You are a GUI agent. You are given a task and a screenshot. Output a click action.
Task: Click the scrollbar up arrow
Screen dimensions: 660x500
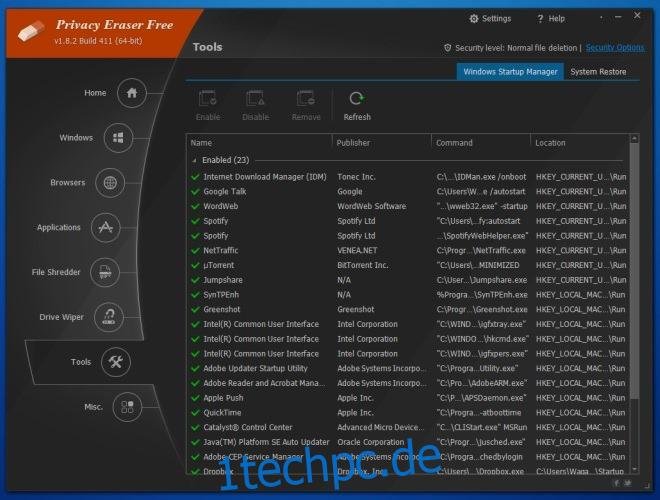[x=634, y=138]
